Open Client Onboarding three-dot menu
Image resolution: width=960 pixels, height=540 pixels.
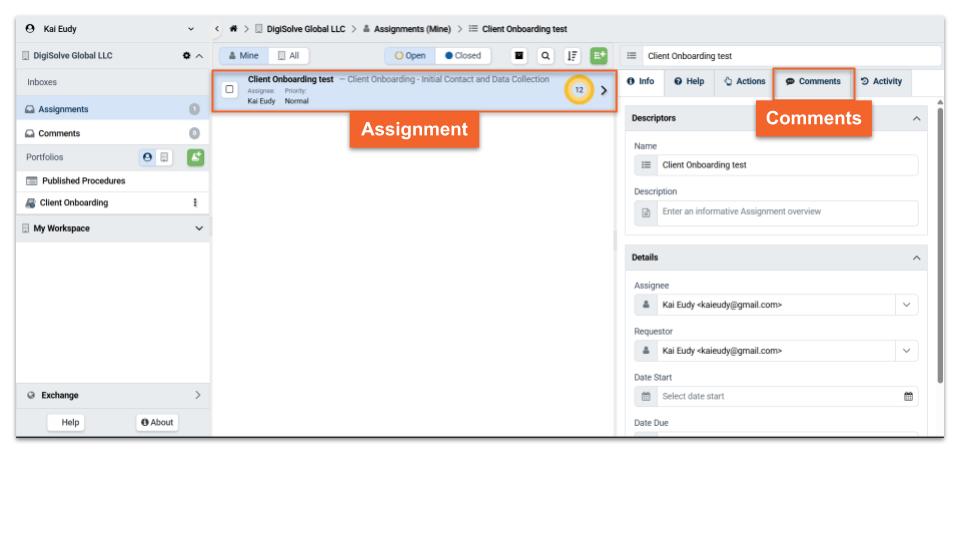[x=194, y=203]
